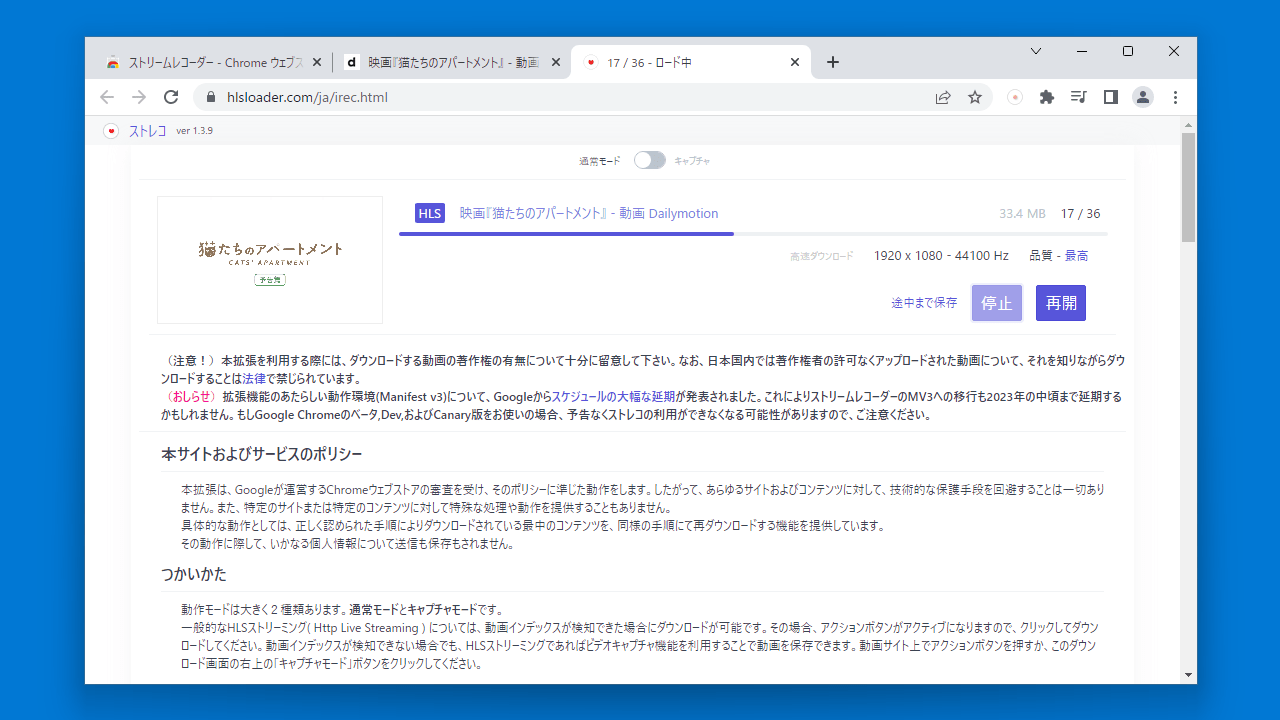Viewport: 1280px width, 720px height.
Task: Open the tab search chevron in title bar
Action: tap(1036, 51)
